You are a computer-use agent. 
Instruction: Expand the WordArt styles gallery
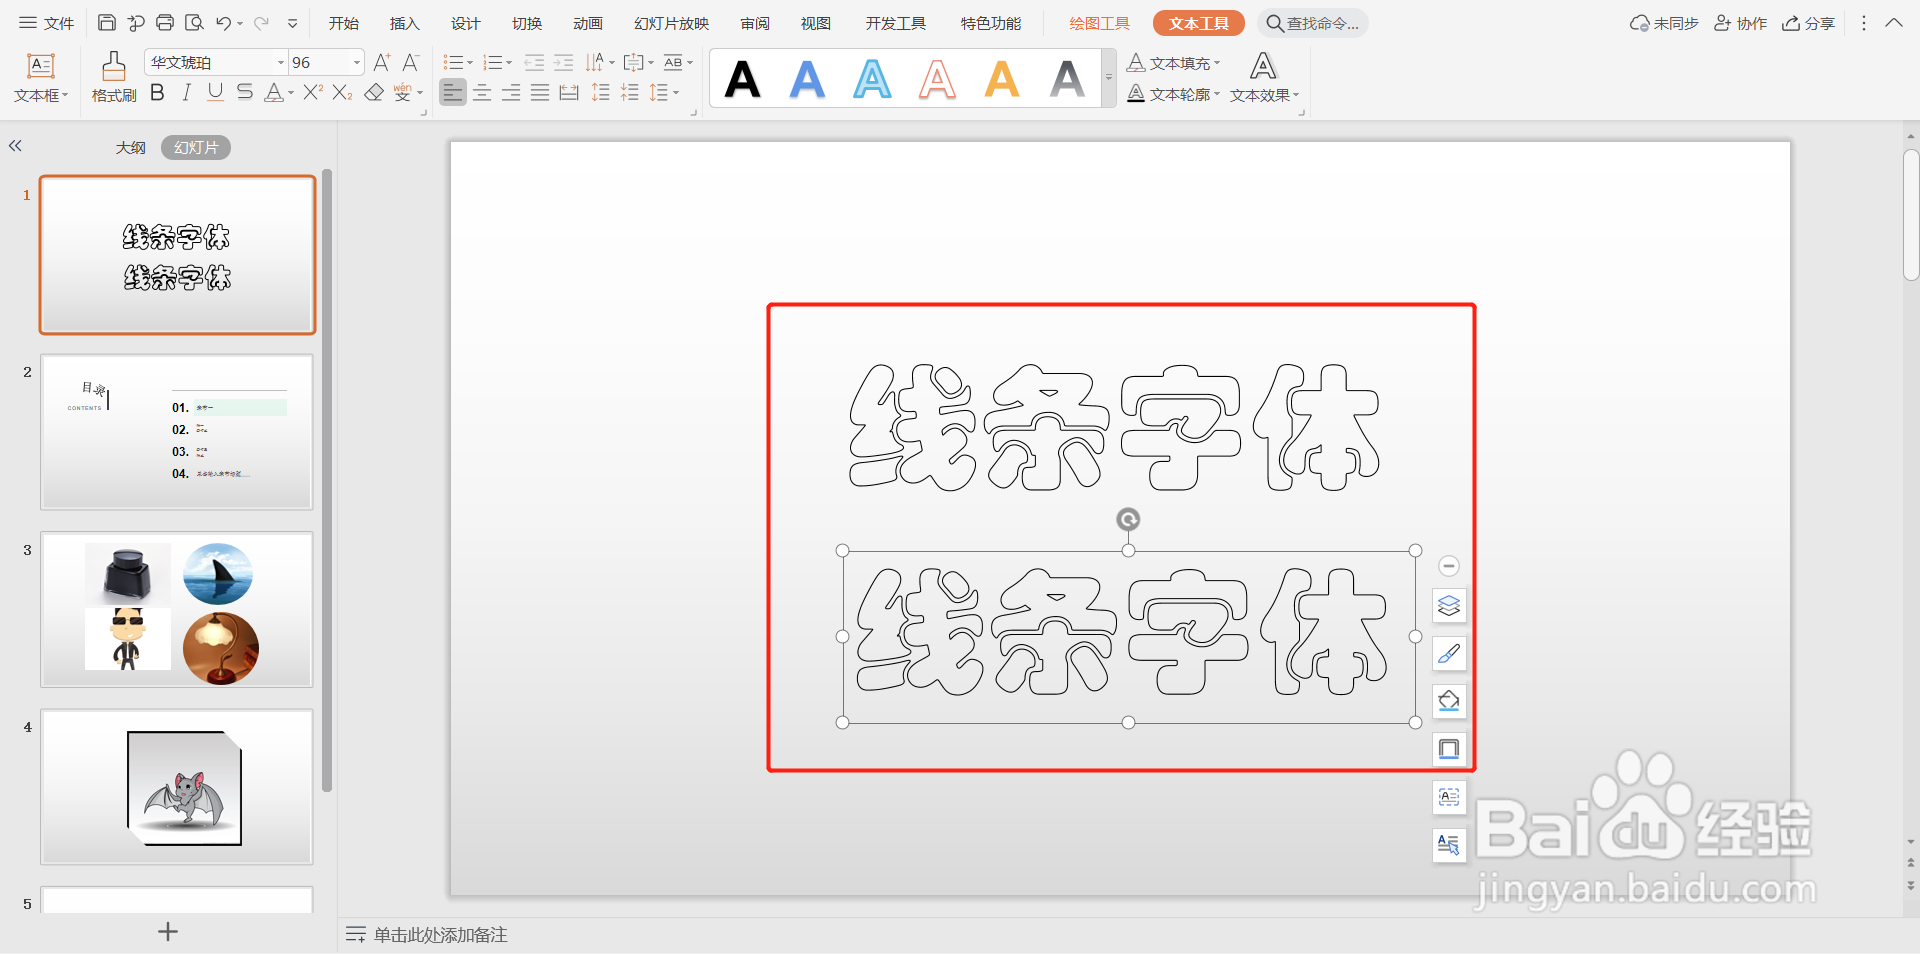tap(1108, 77)
